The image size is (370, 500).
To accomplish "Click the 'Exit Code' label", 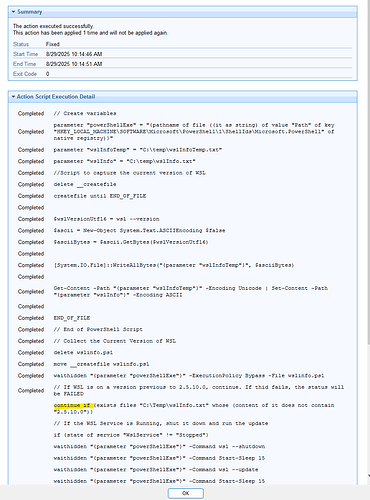I will click(x=25, y=74).
